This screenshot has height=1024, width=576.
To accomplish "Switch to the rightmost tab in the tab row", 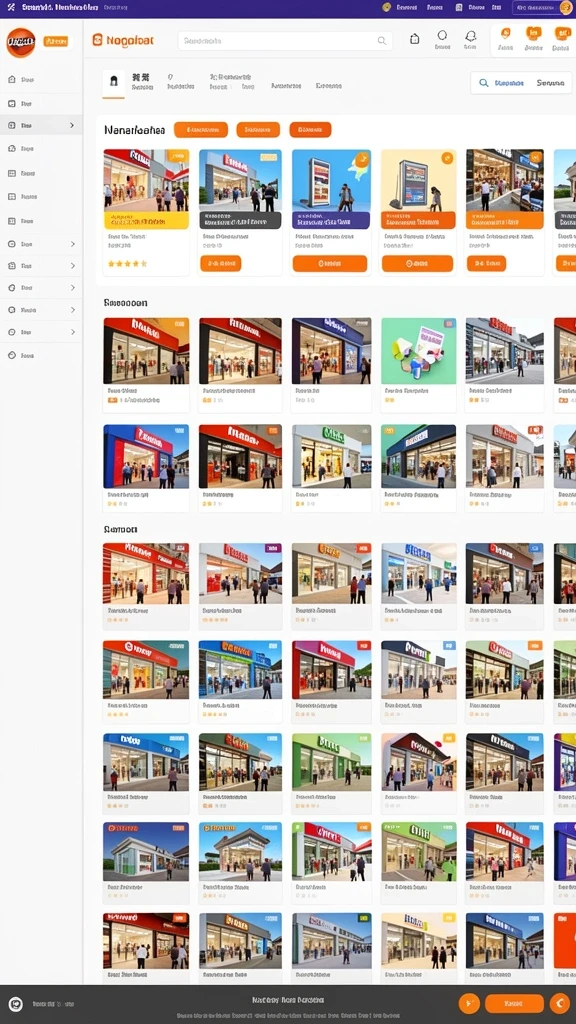I will pyautogui.click(x=328, y=86).
